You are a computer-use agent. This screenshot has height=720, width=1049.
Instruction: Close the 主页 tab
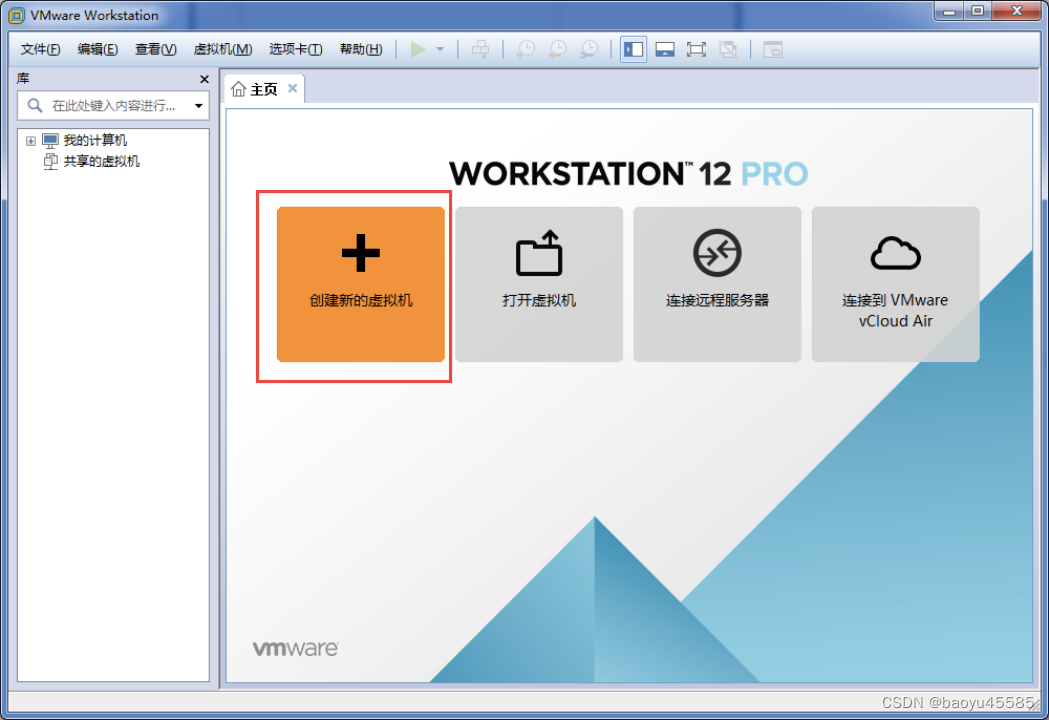tap(292, 88)
